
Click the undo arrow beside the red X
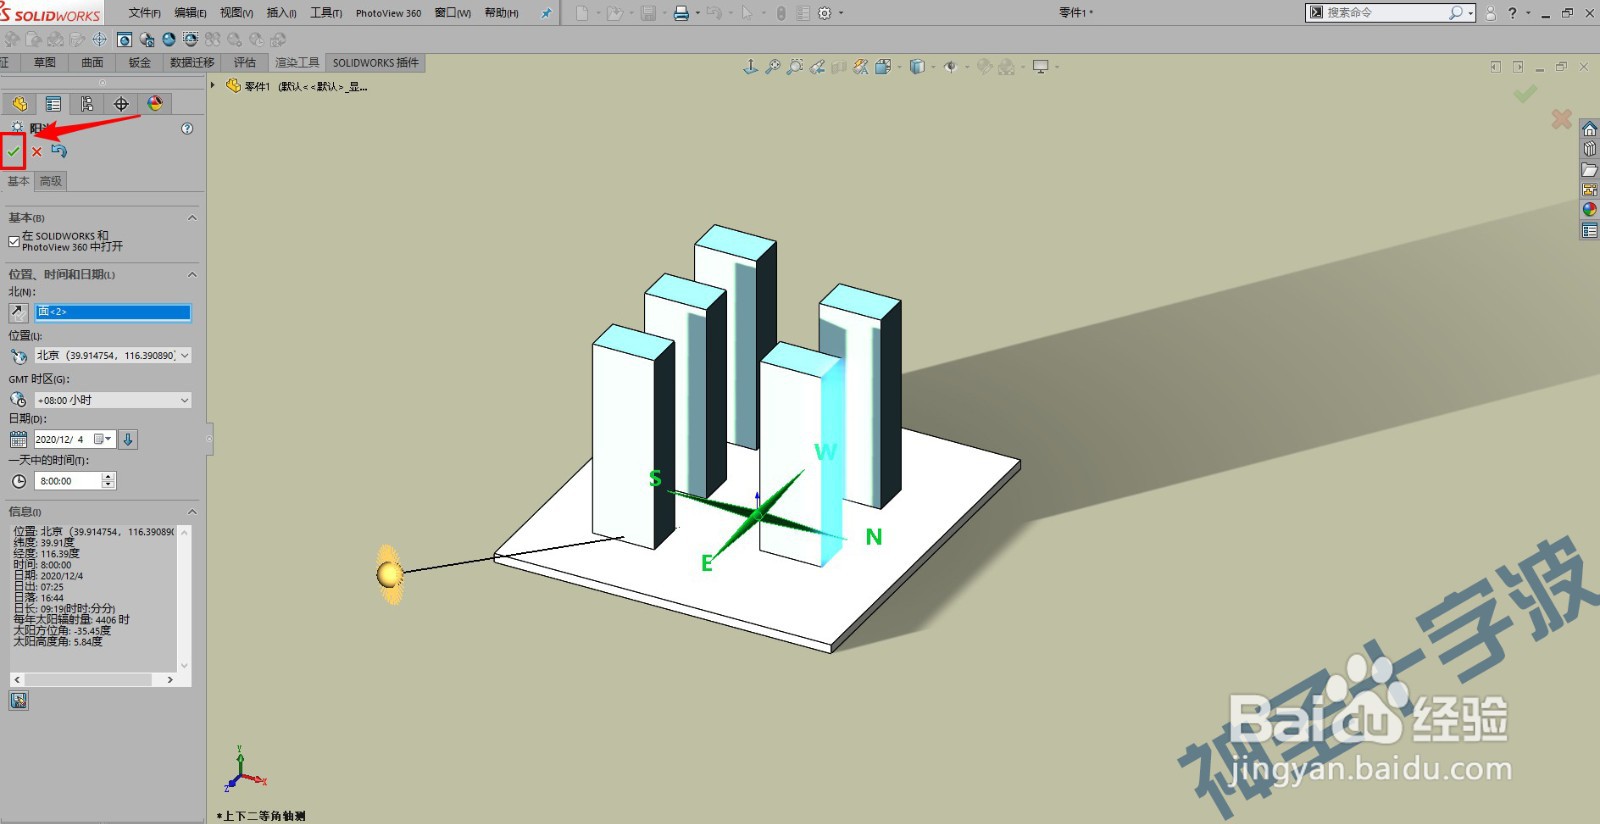[x=59, y=151]
